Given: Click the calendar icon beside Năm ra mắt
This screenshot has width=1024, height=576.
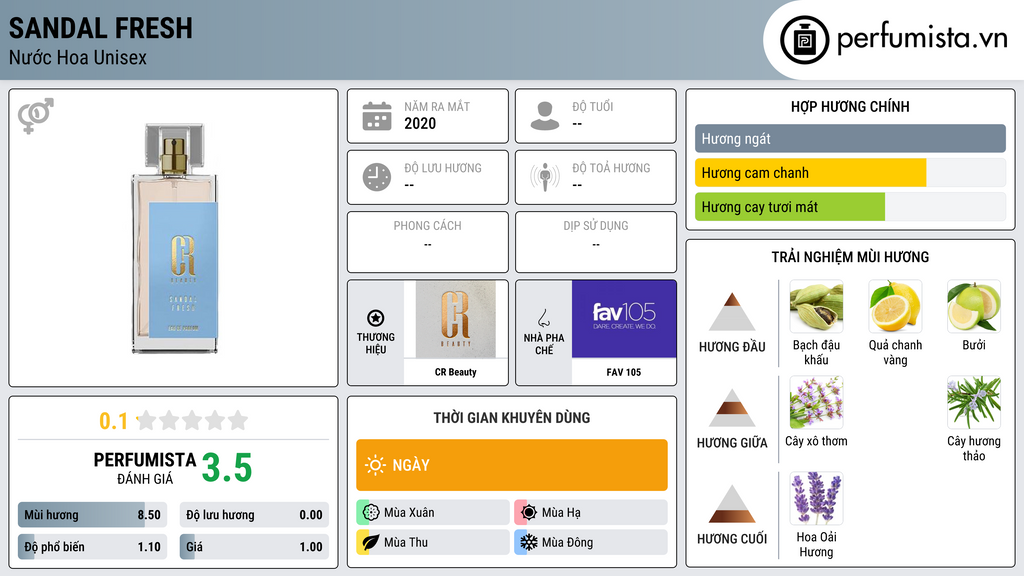Looking at the screenshot, I should [x=377, y=116].
